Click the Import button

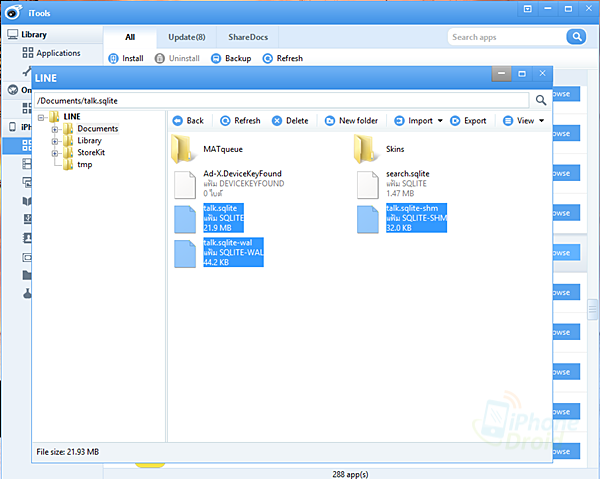[414, 121]
